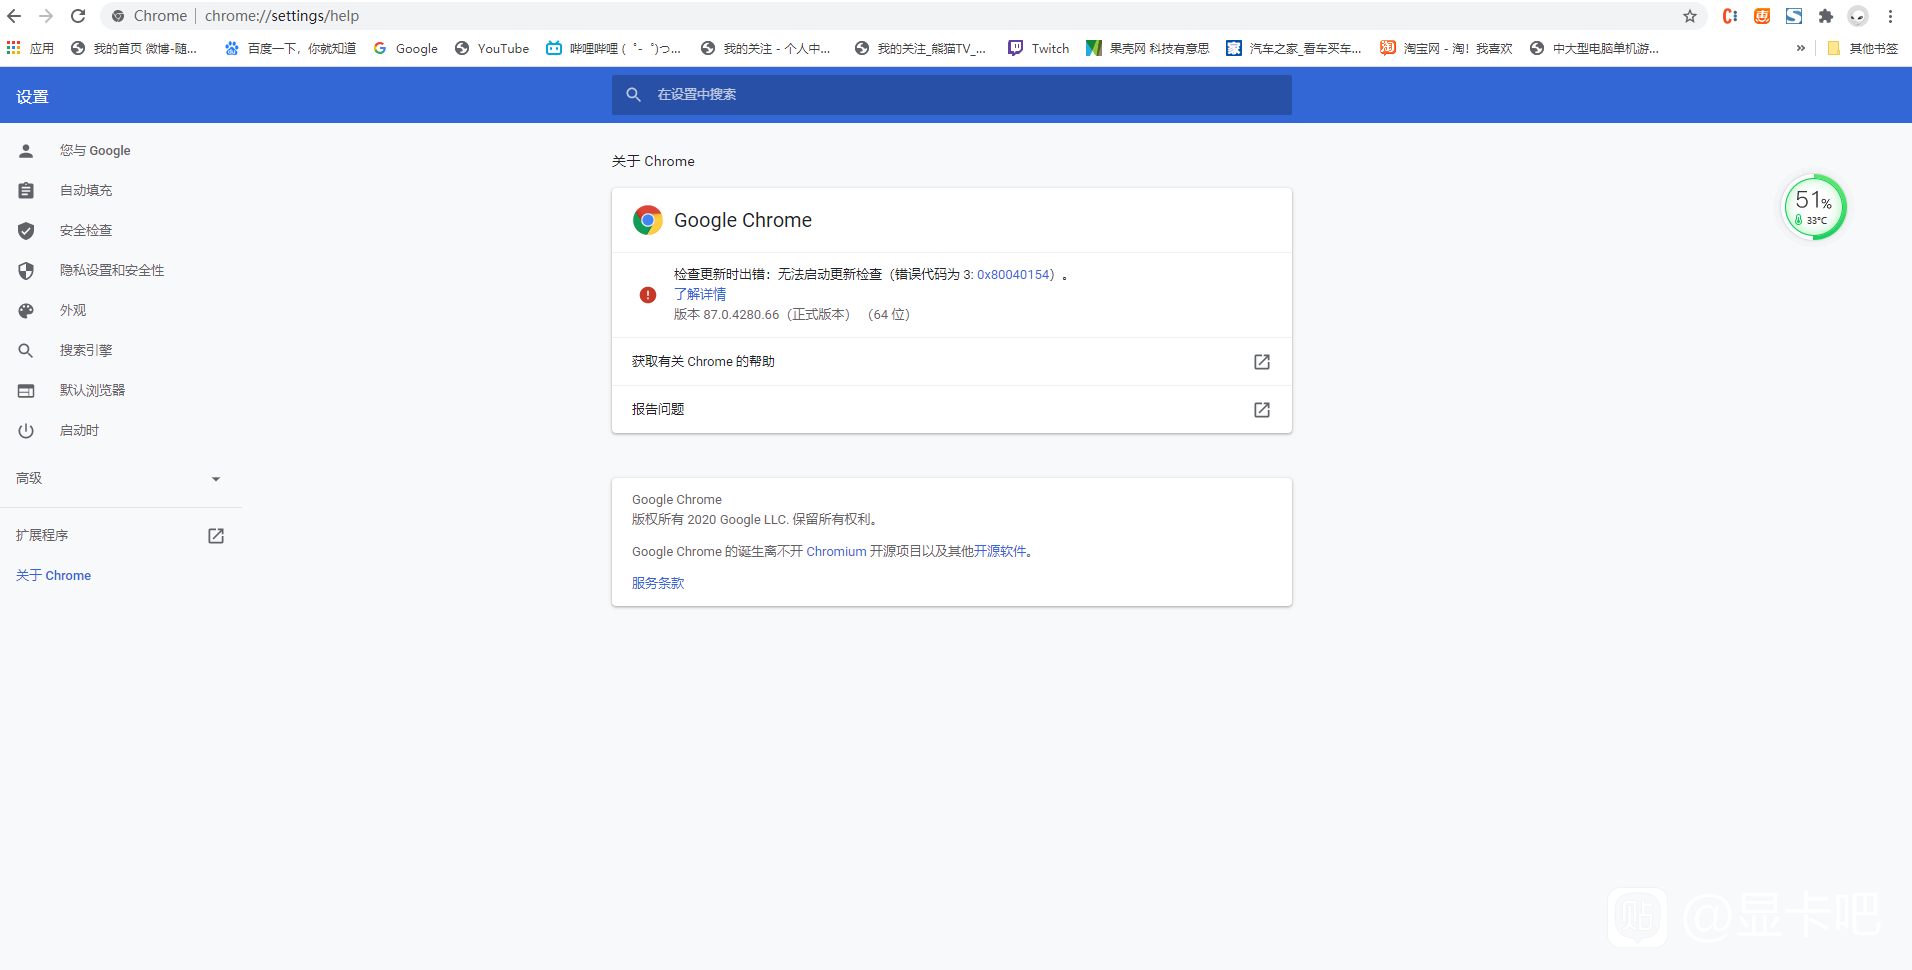Go back with the browser back arrow
Screen dimensions: 1912x970
click(x=14, y=16)
